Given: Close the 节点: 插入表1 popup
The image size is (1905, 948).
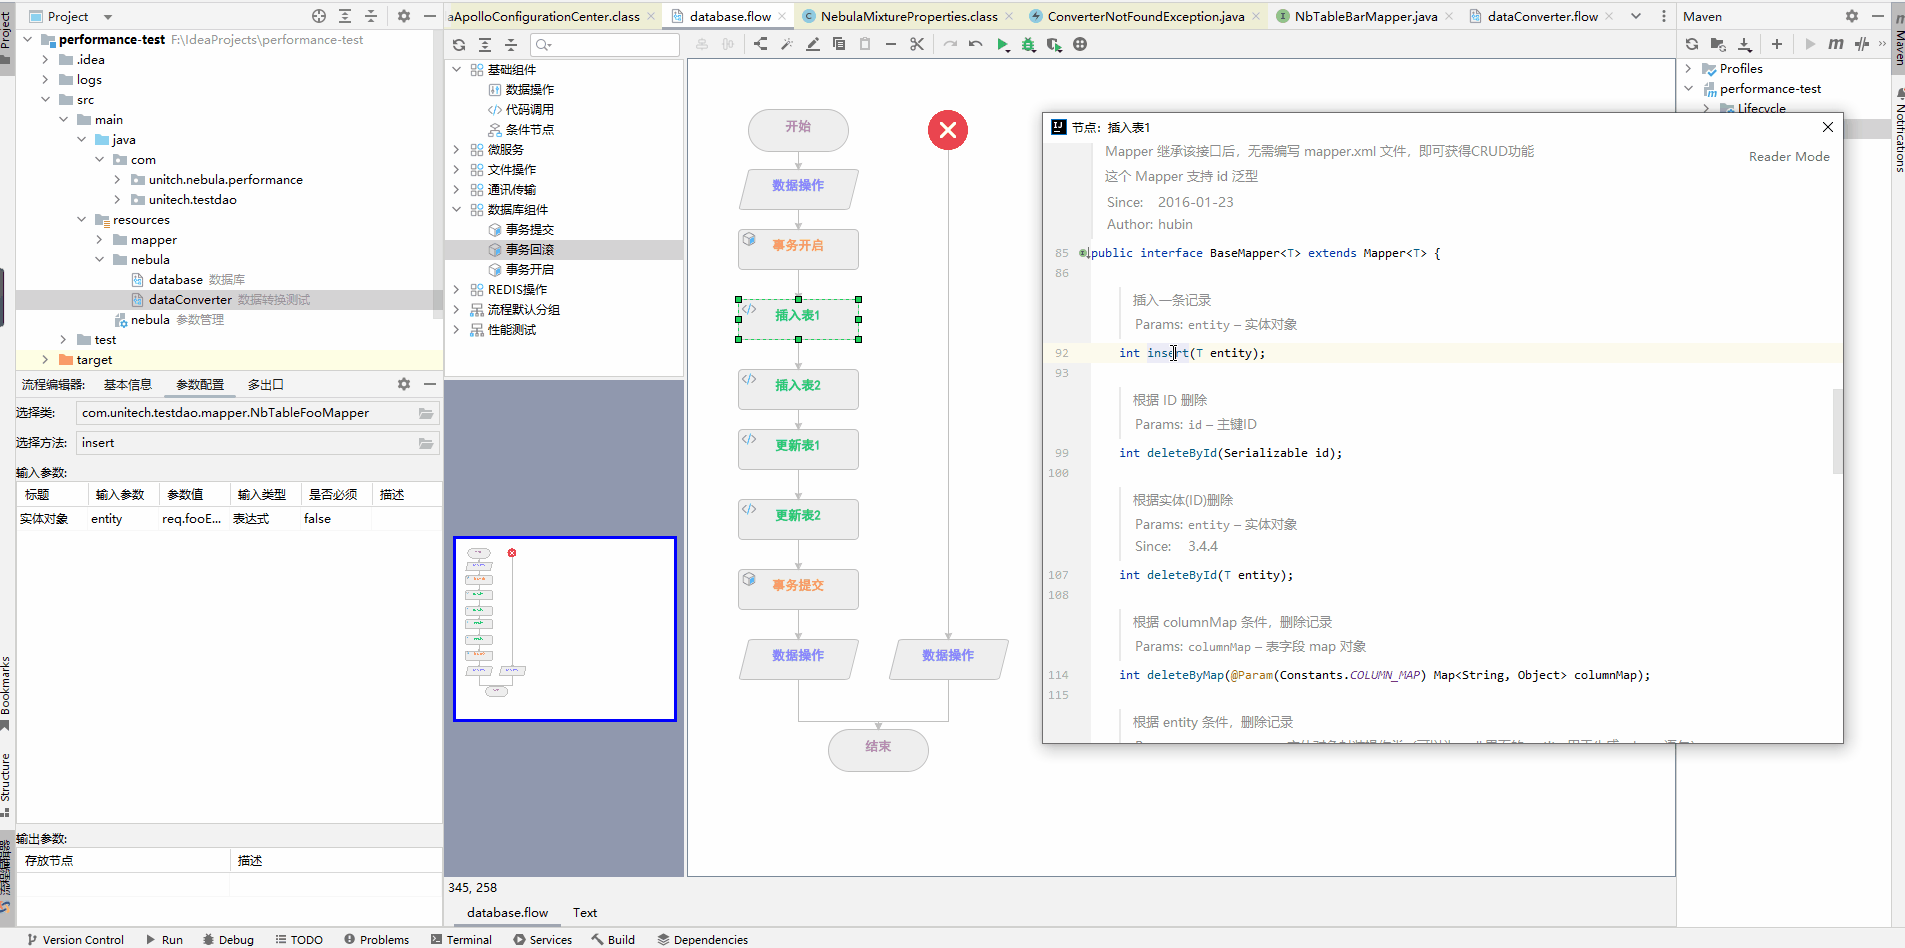Looking at the screenshot, I should (1828, 127).
